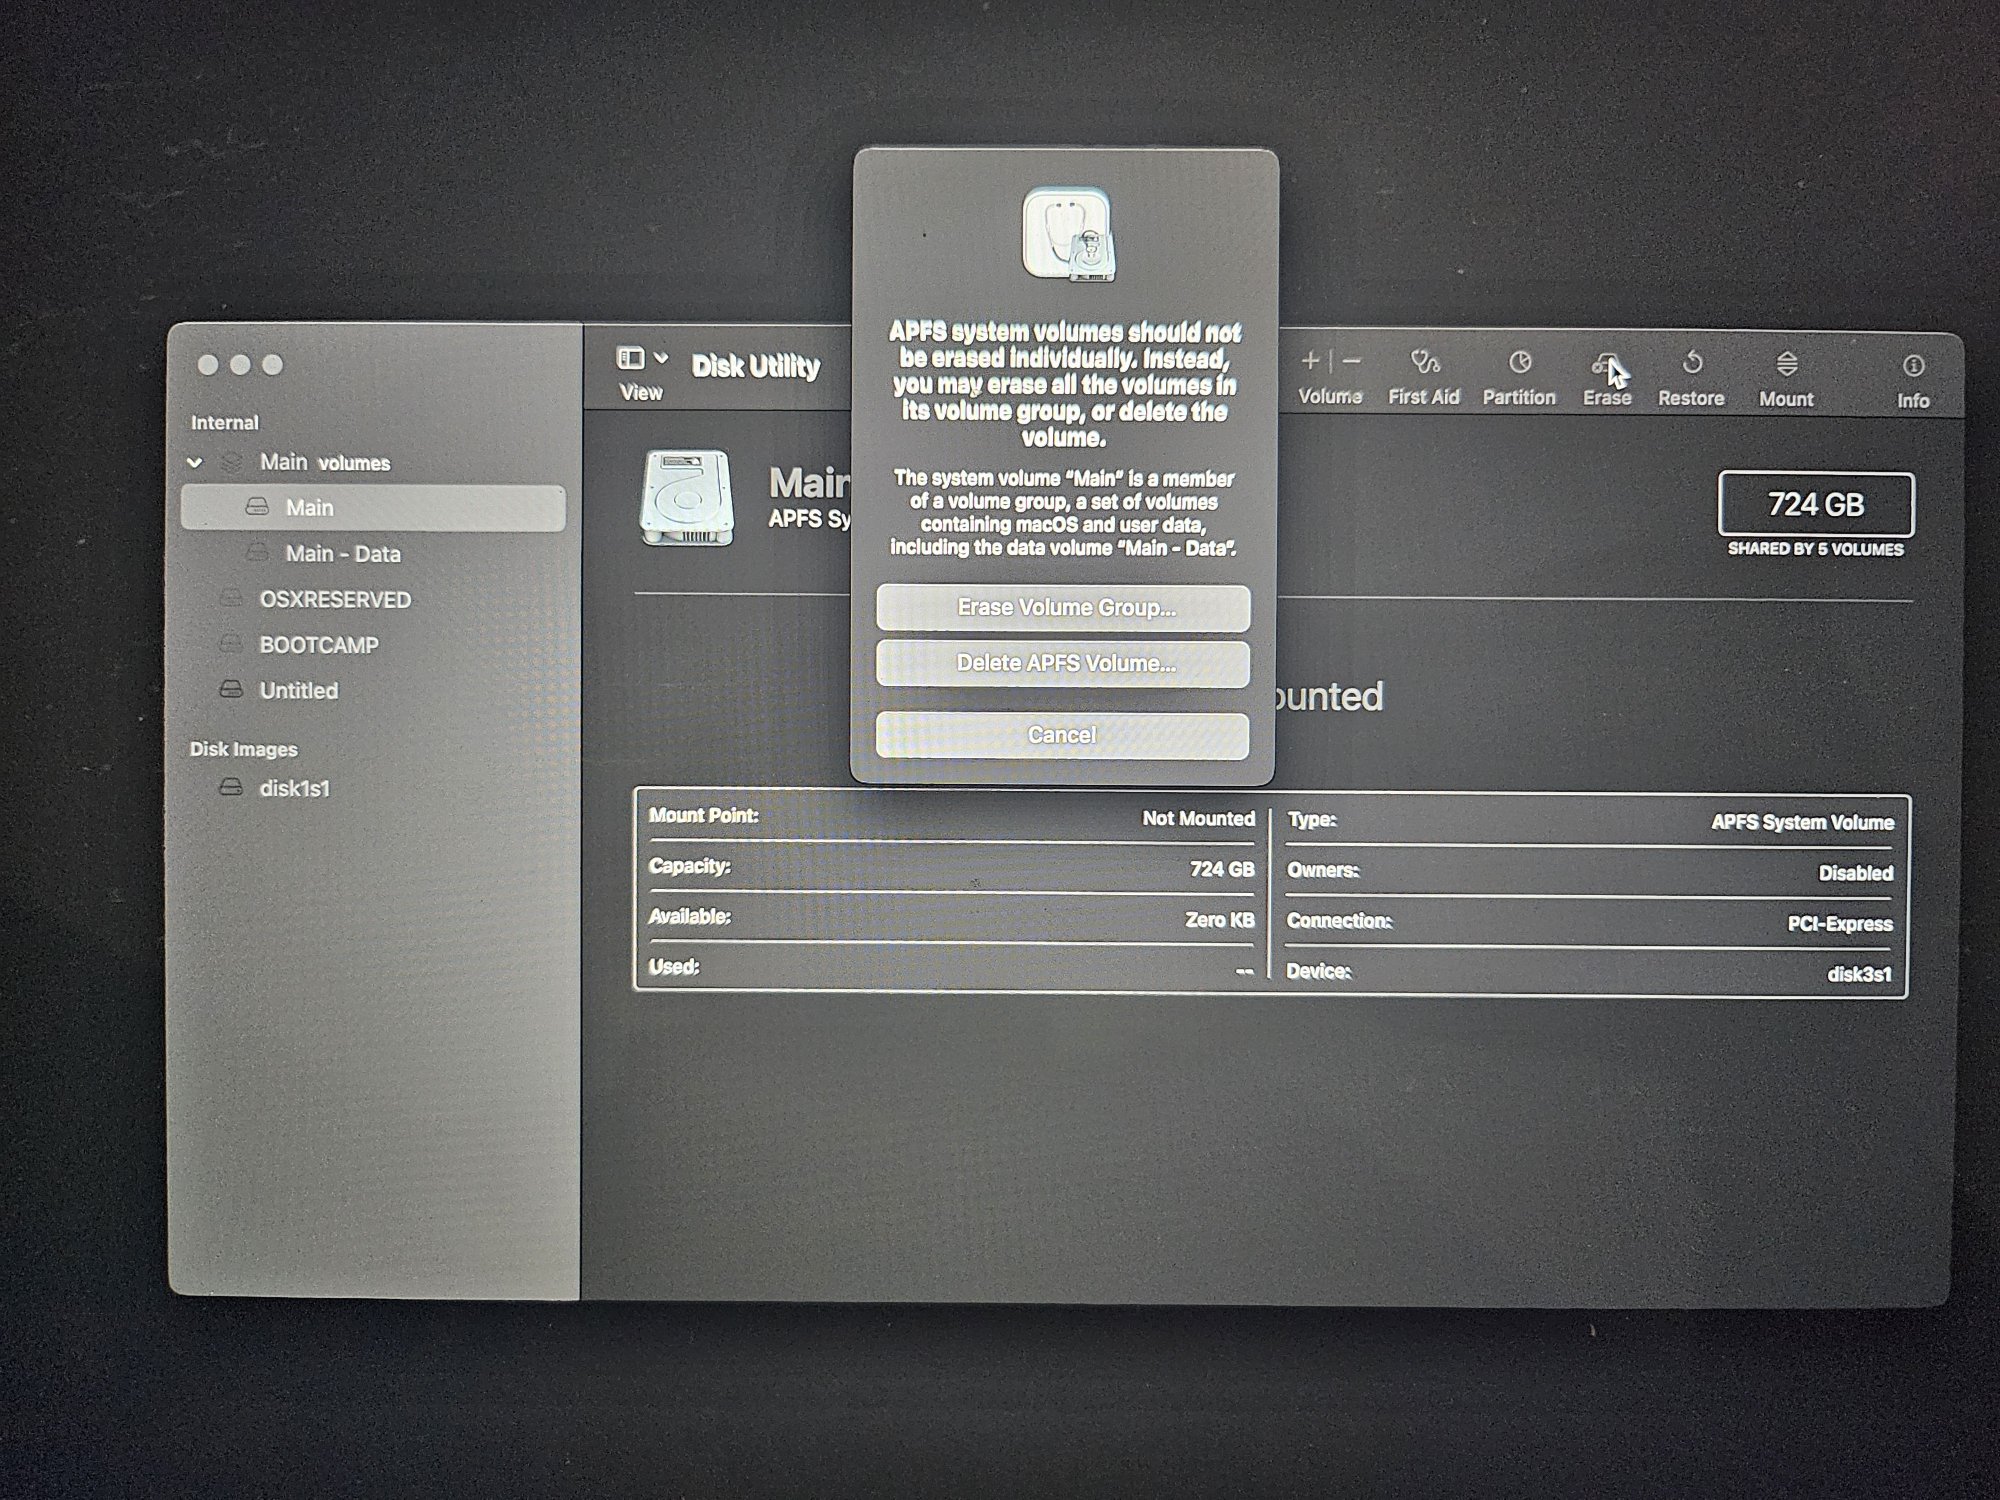2000x1500 pixels.
Task: Select the Untitled volume in sidebar
Action: (298, 691)
